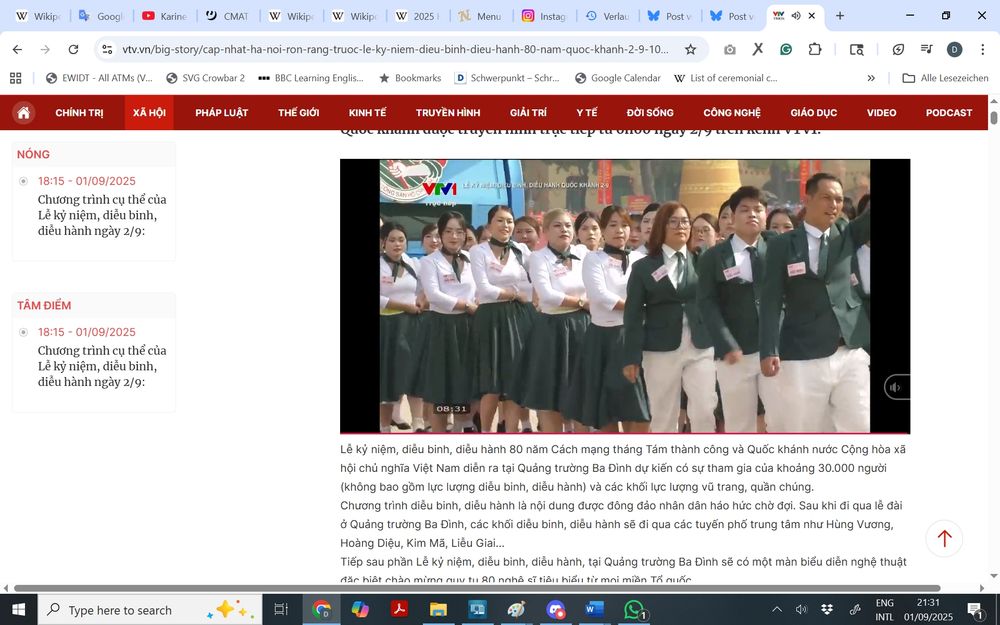Open File Explorer from the taskbar
This screenshot has height=625, width=1000.
[438, 610]
